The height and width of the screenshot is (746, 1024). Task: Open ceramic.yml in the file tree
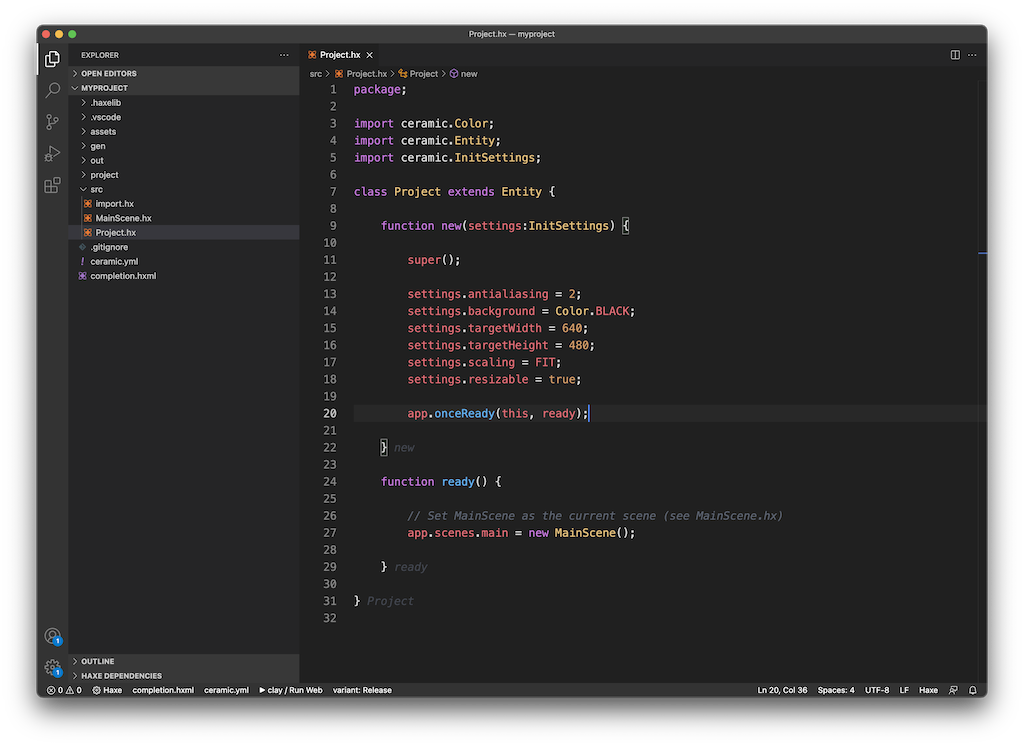coord(184,261)
